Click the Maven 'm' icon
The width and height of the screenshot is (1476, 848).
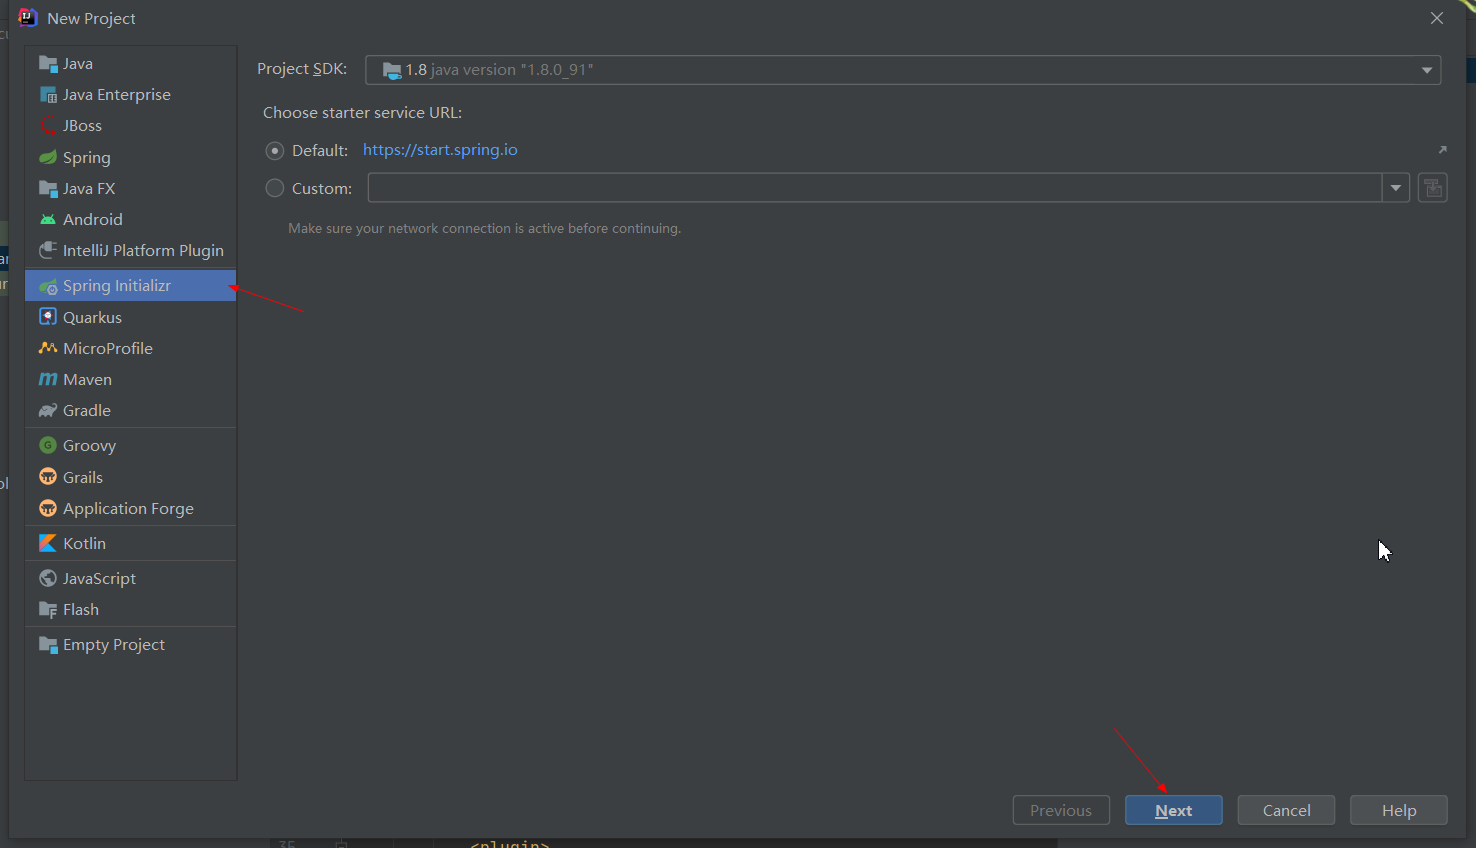coord(48,379)
